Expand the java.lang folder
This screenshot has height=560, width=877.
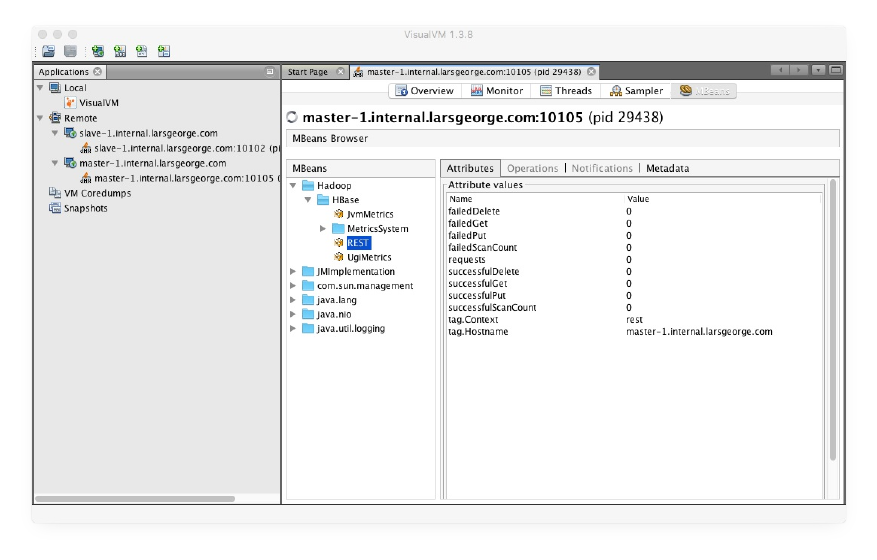click(x=293, y=300)
